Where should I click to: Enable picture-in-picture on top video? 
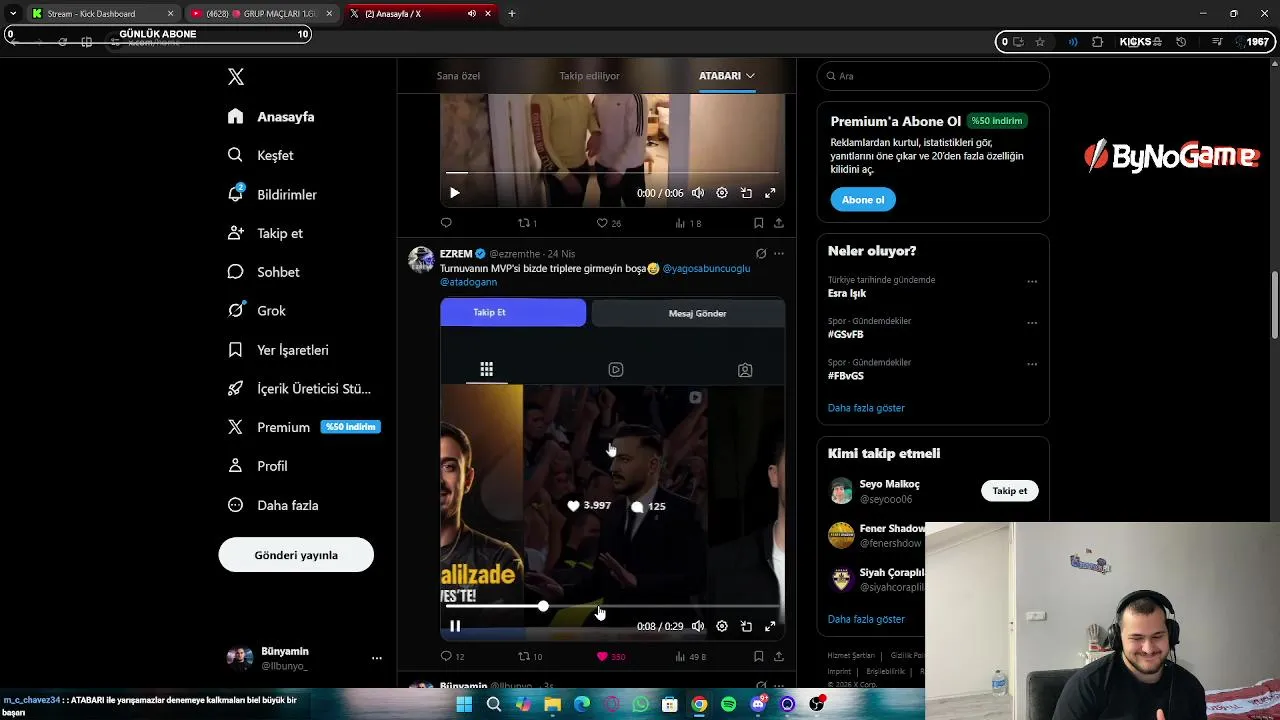(x=746, y=193)
